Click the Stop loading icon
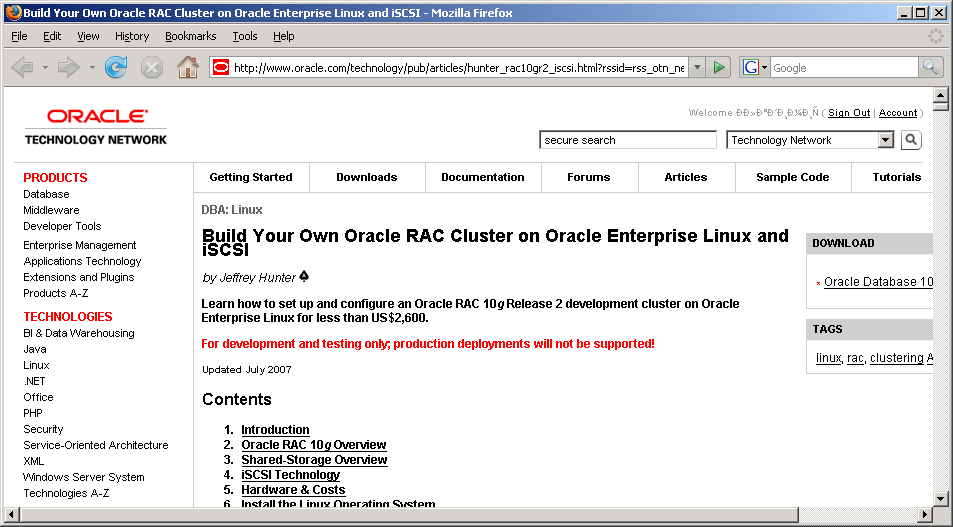 pyautogui.click(x=151, y=68)
